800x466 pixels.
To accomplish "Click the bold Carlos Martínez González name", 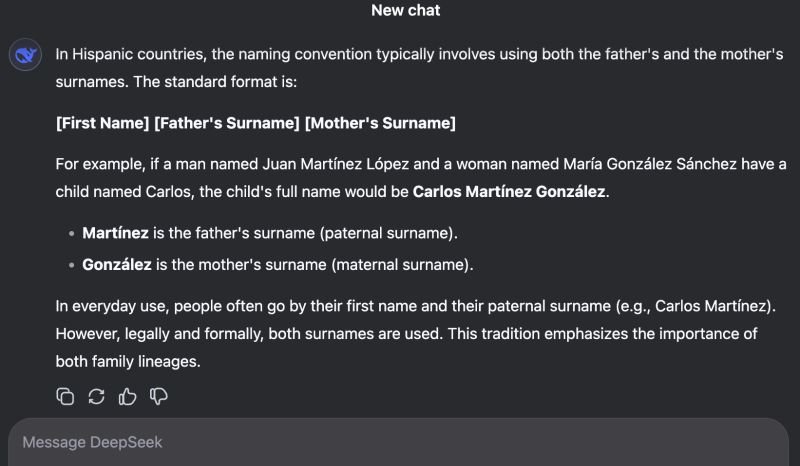I will (x=509, y=191).
